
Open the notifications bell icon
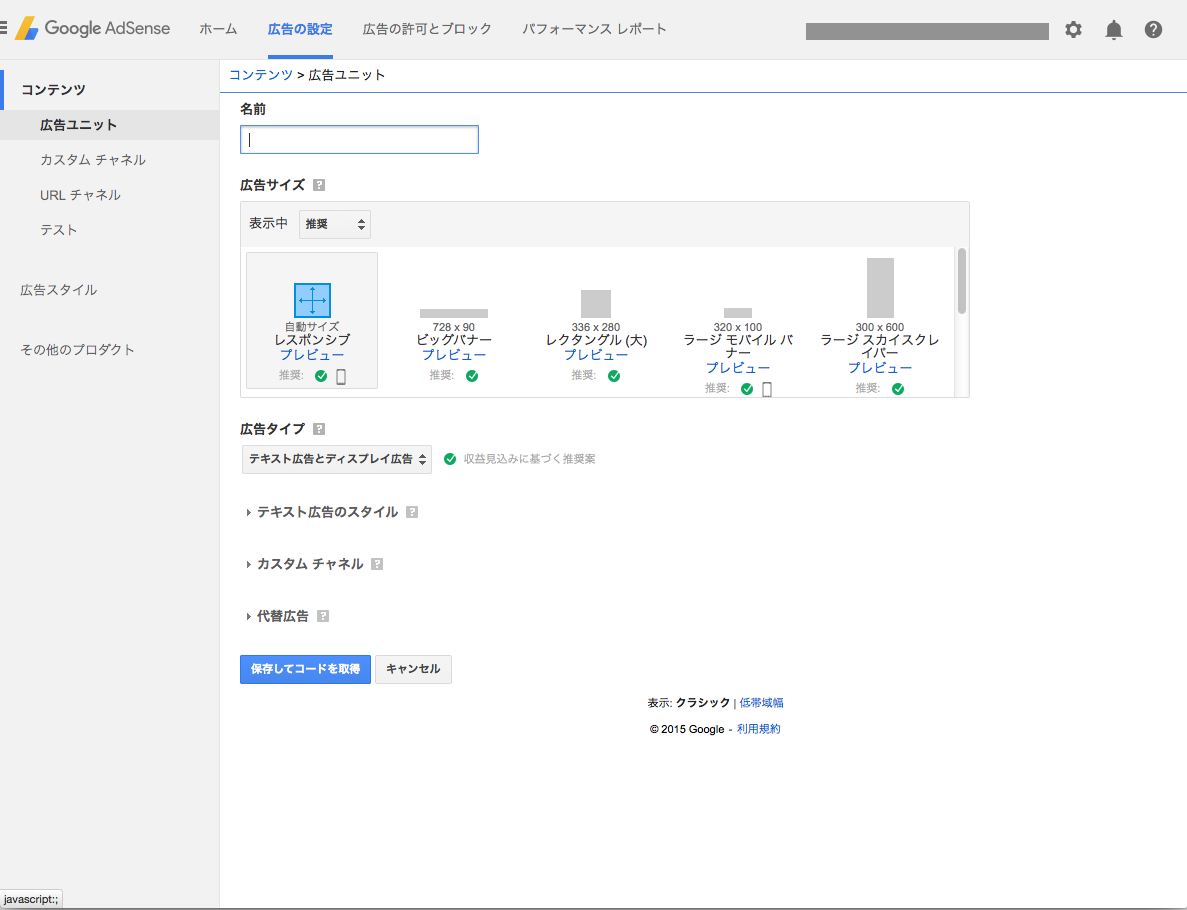1113,30
